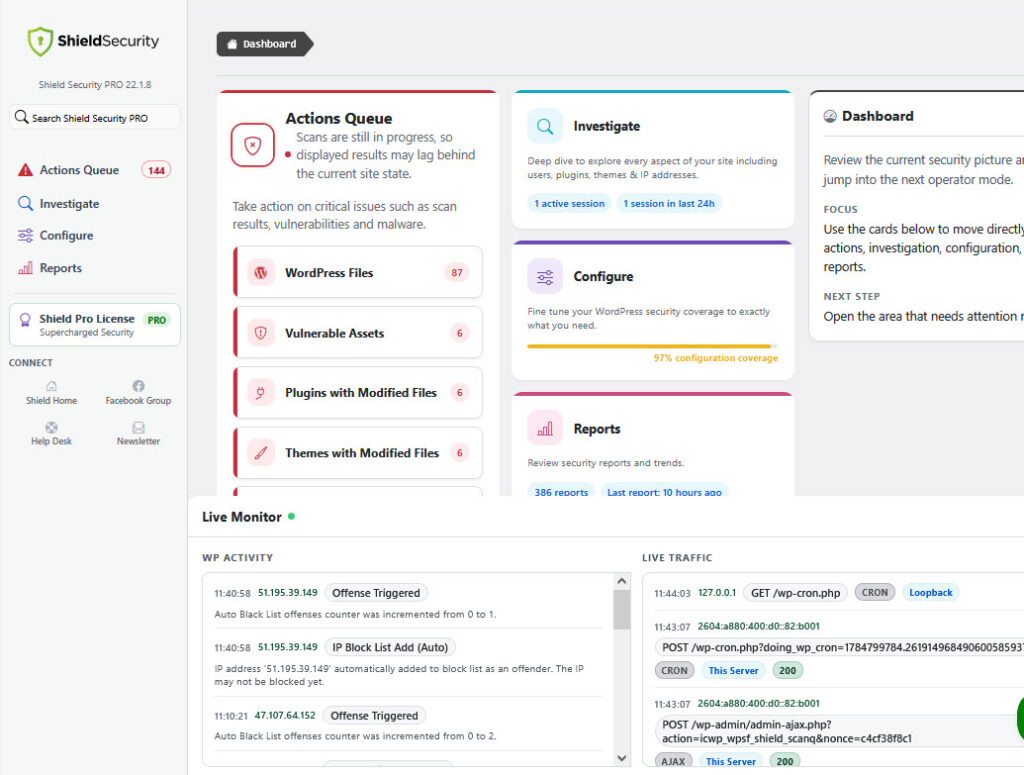Click the GET /wp-cron.php request tag
Screen dimensions: 1024x775
(x=795, y=592)
